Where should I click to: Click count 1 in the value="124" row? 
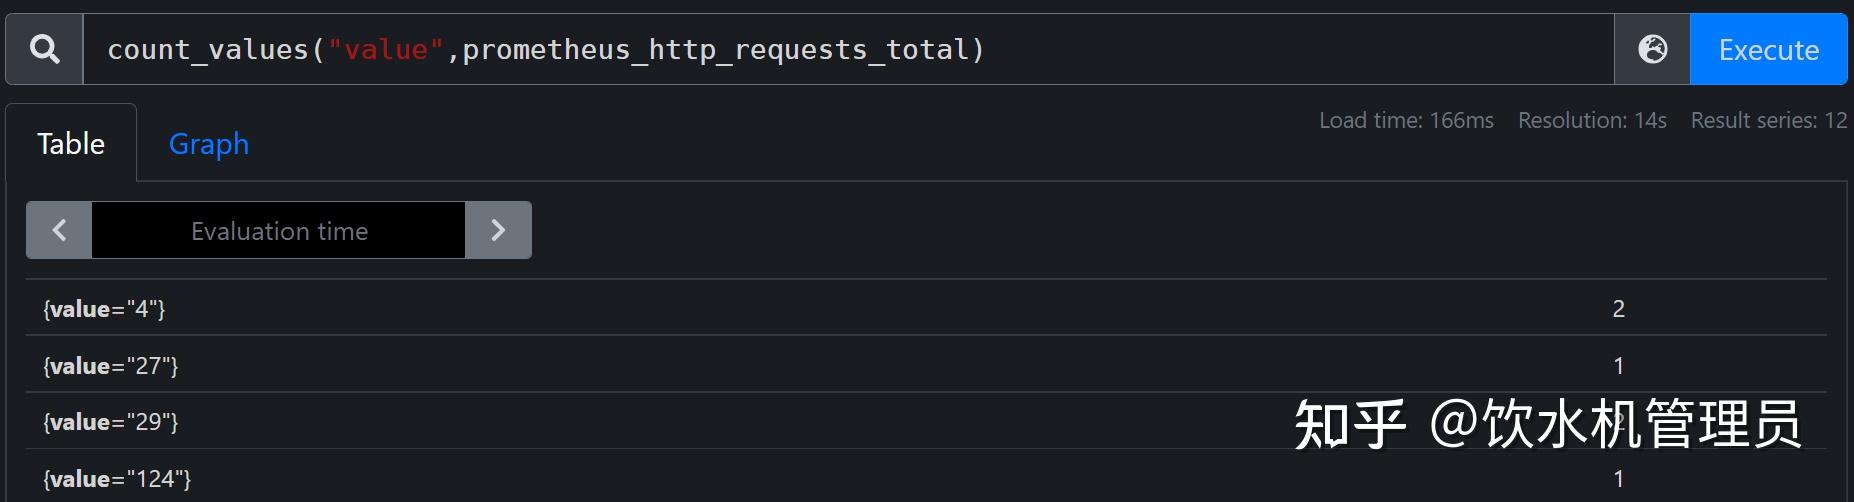point(1618,479)
